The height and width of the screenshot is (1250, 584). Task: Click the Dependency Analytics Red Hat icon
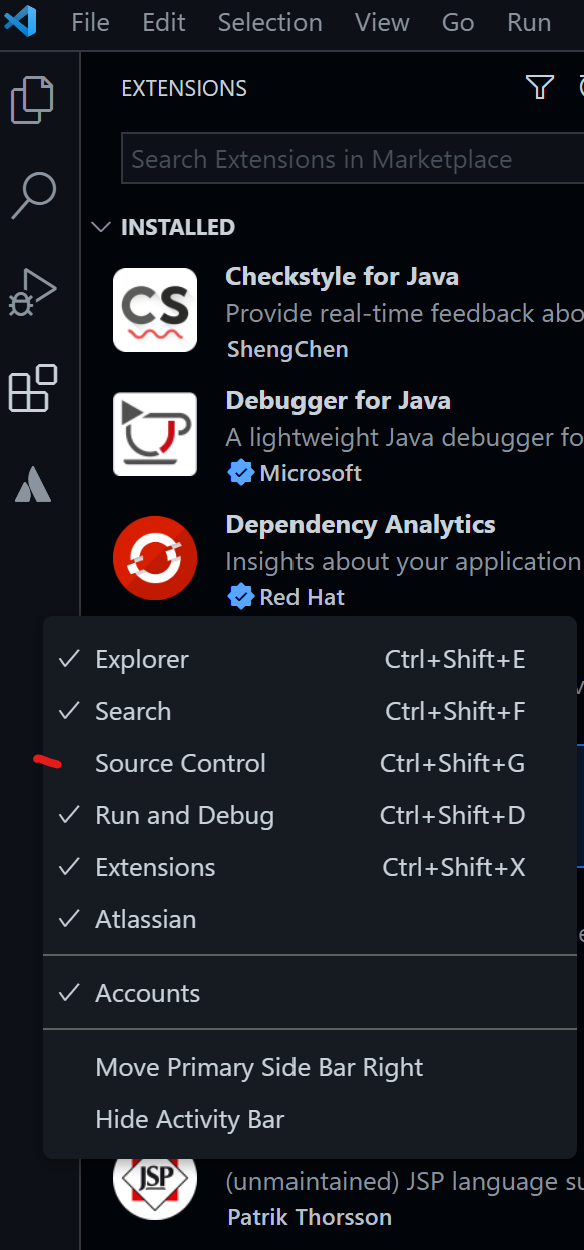(x=155, y=558)
